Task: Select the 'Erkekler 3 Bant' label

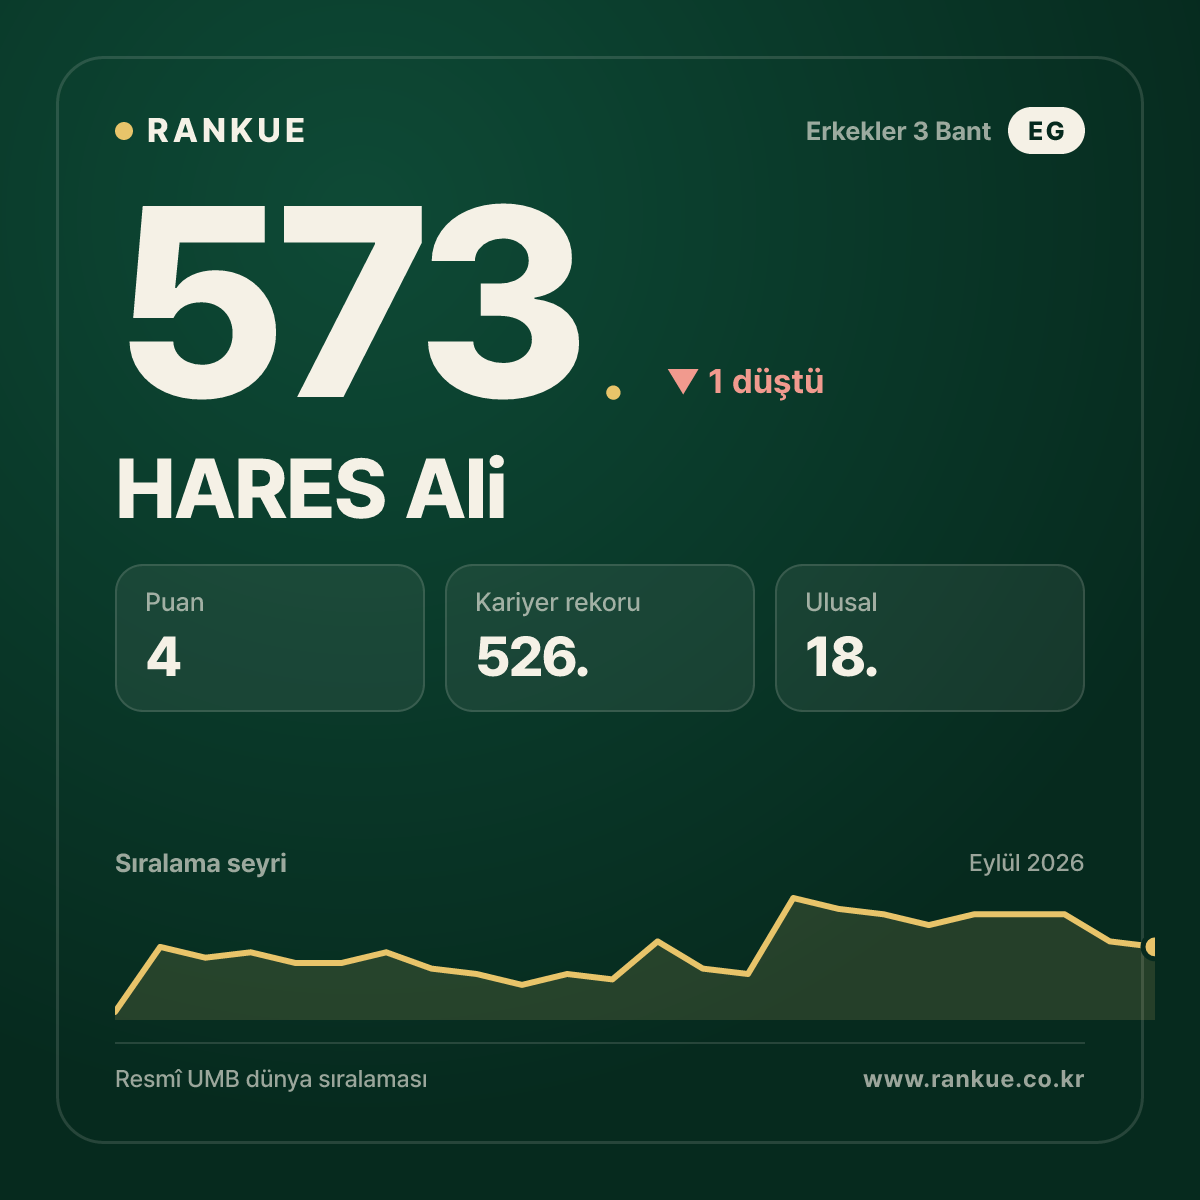Action: [898, 131]
